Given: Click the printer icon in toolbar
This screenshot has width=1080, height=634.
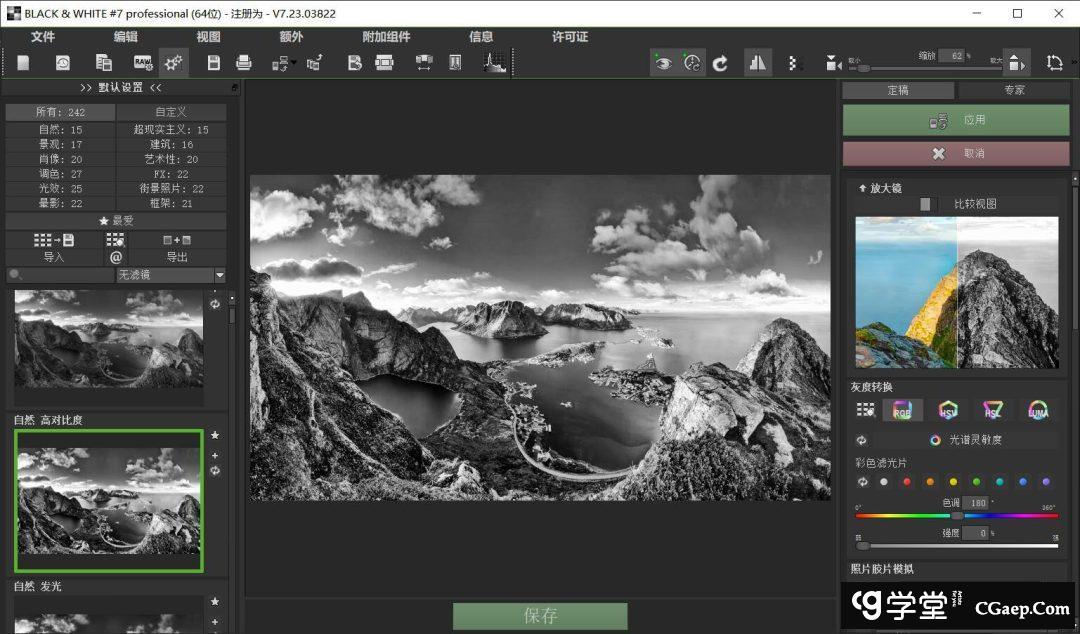Looking at the screenshot, I should point(243,63).
